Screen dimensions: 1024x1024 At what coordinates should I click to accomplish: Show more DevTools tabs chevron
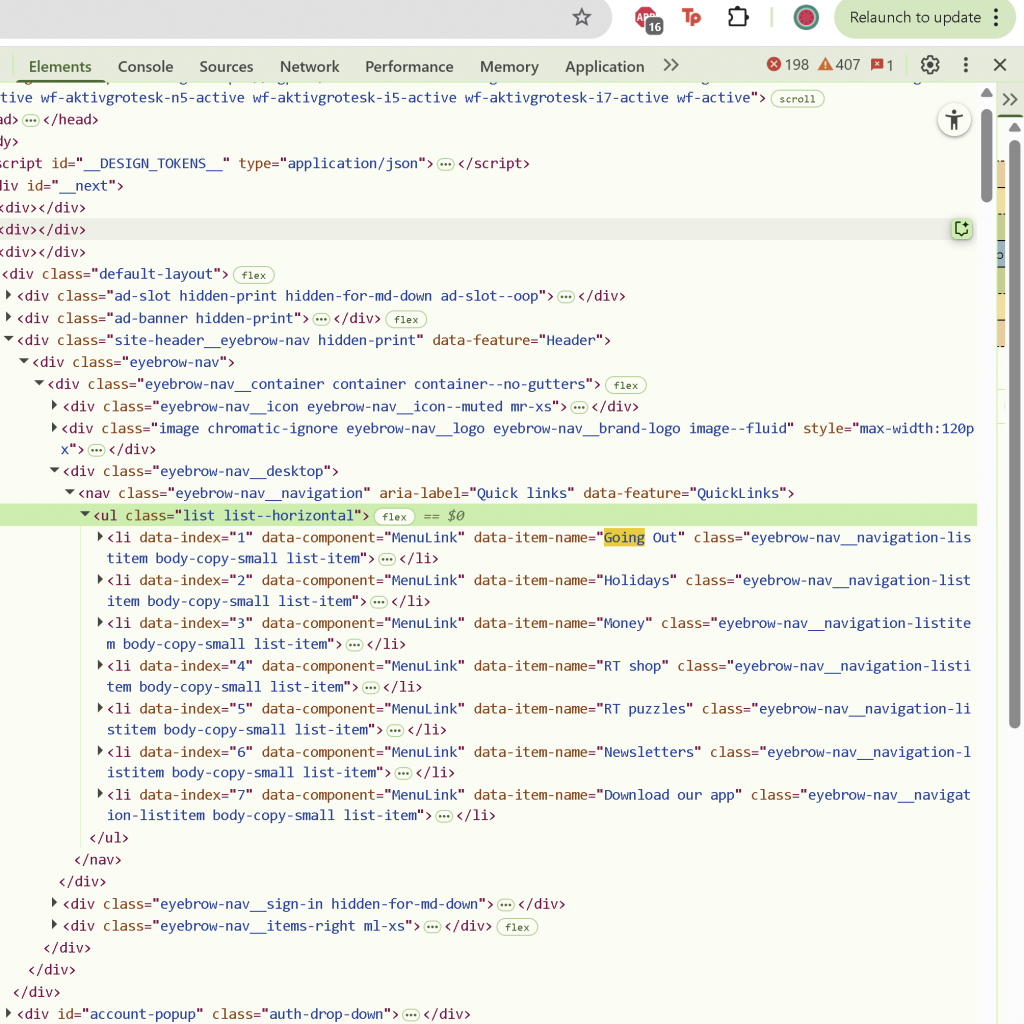pyautogui.click(x=671, y=65)
